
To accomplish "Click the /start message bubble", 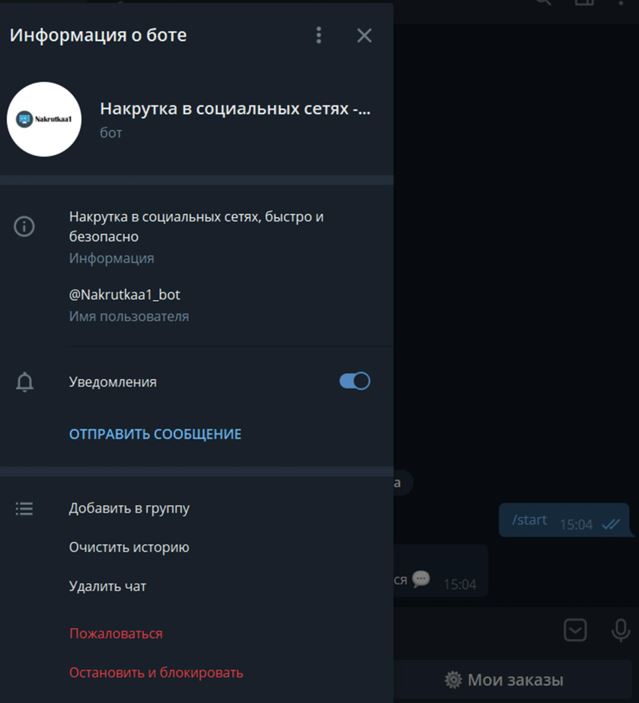I will click(565, 520).
